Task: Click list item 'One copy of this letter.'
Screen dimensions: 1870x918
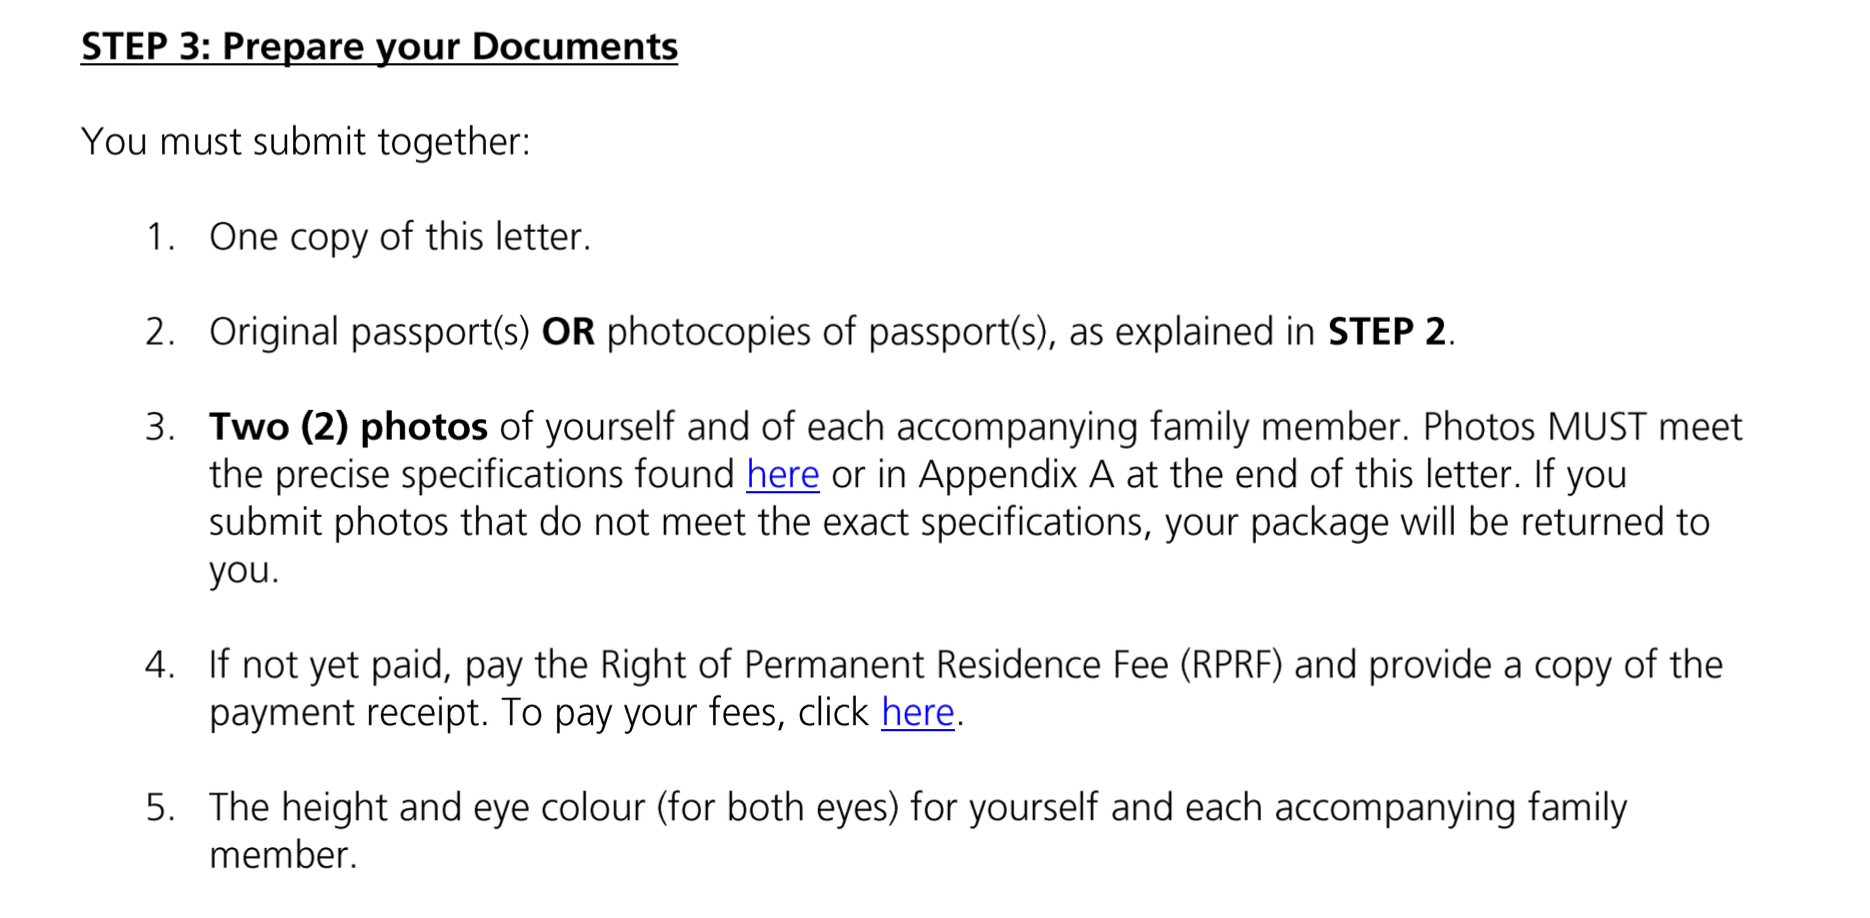Action: [400, 237]
